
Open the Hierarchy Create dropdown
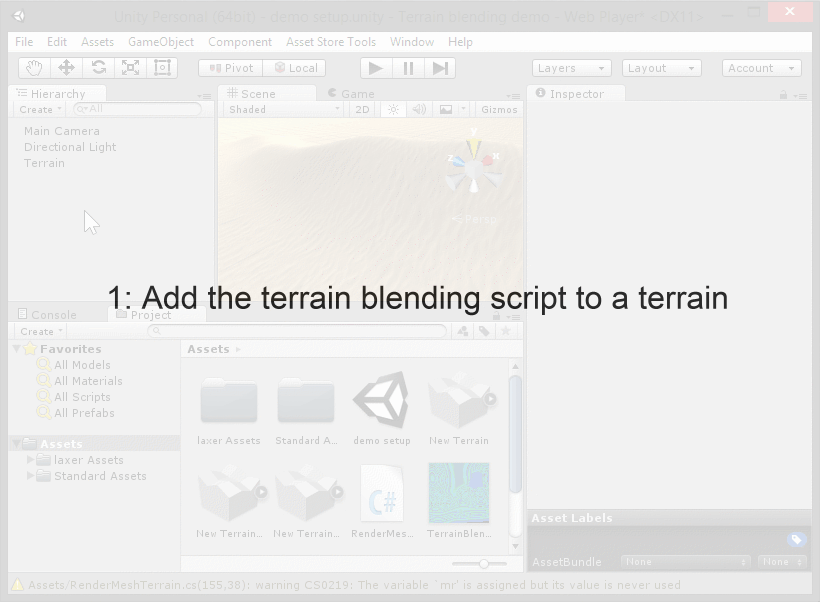pos(40,109)
